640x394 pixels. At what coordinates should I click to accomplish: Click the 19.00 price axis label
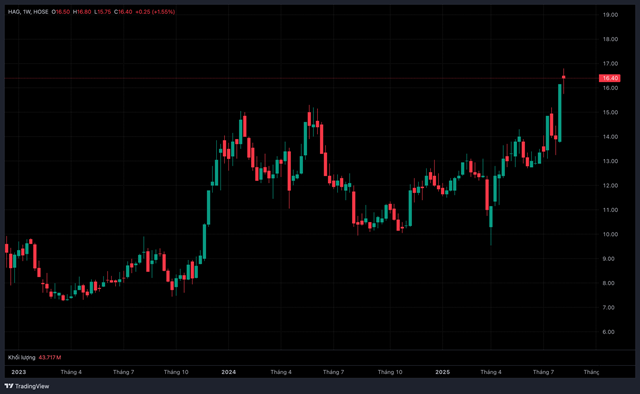point(610,15)
